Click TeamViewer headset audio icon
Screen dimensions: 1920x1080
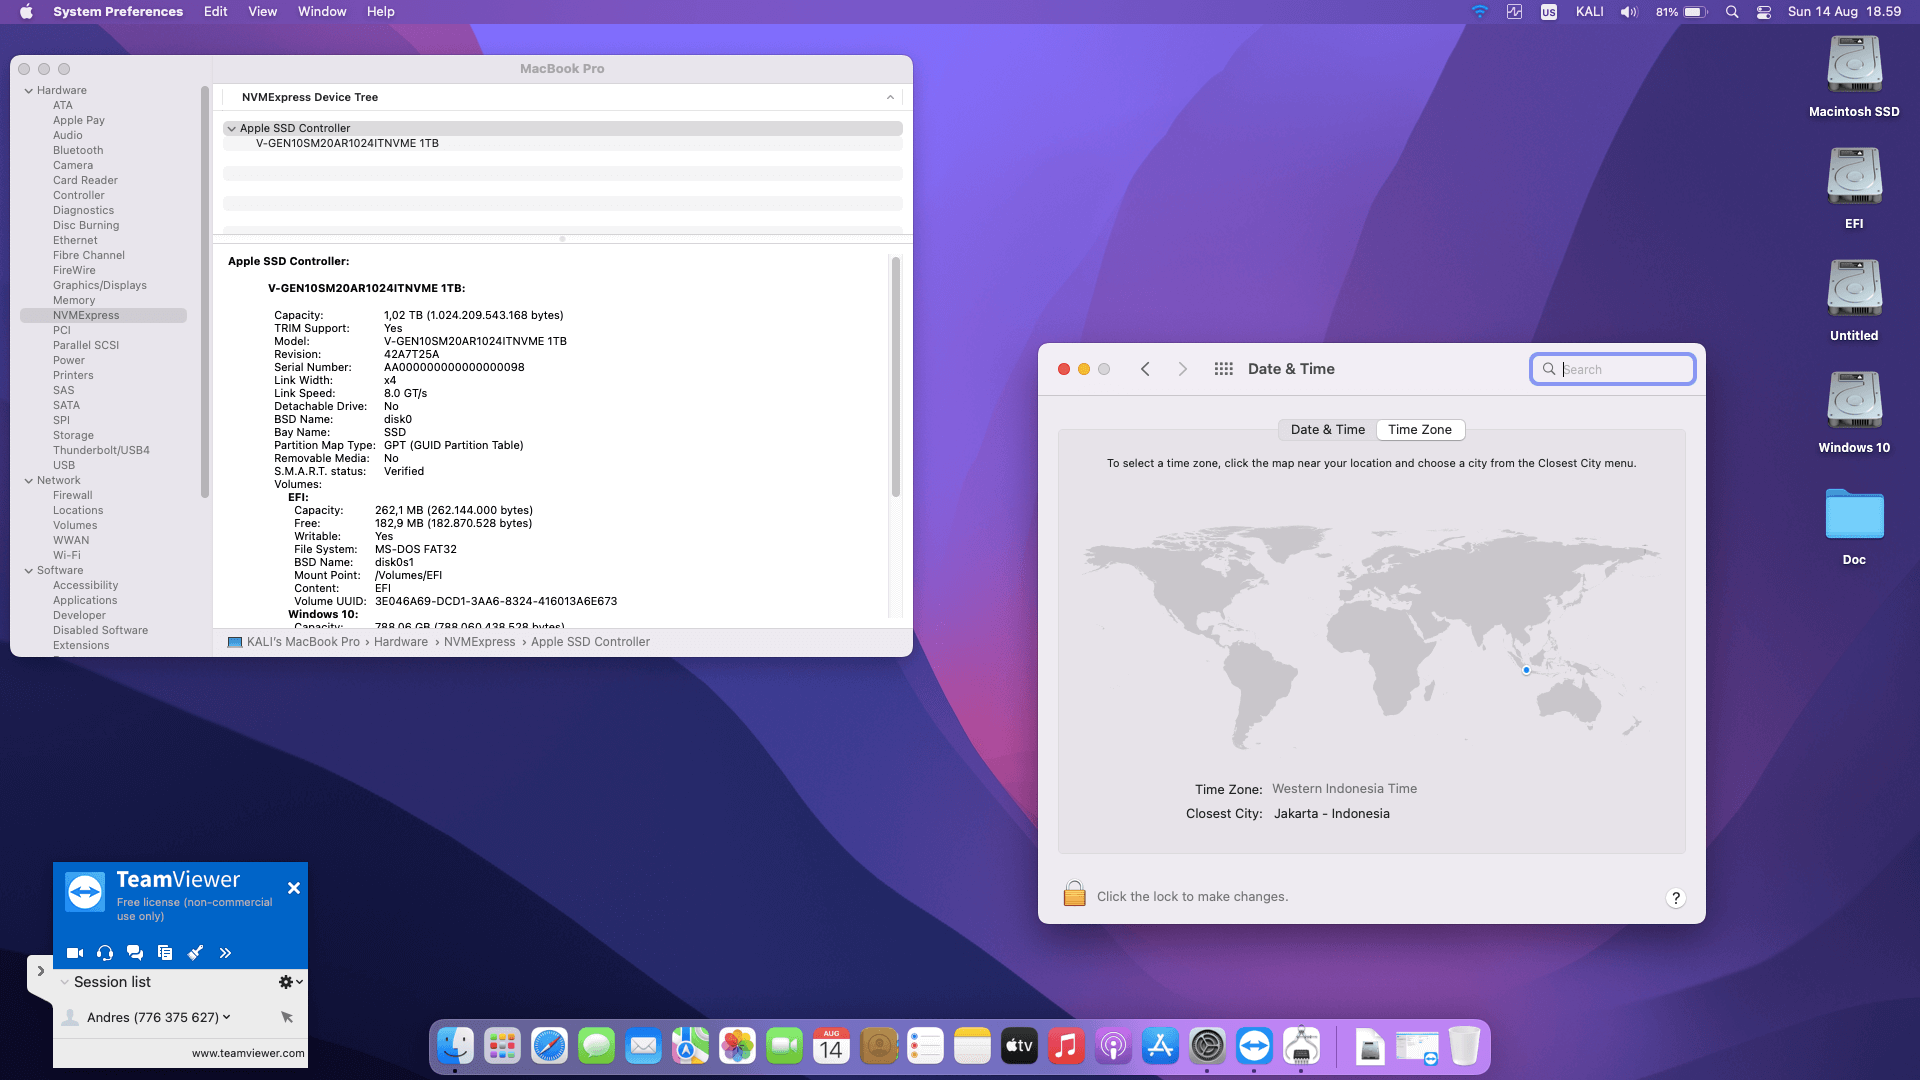pos(105,953)
